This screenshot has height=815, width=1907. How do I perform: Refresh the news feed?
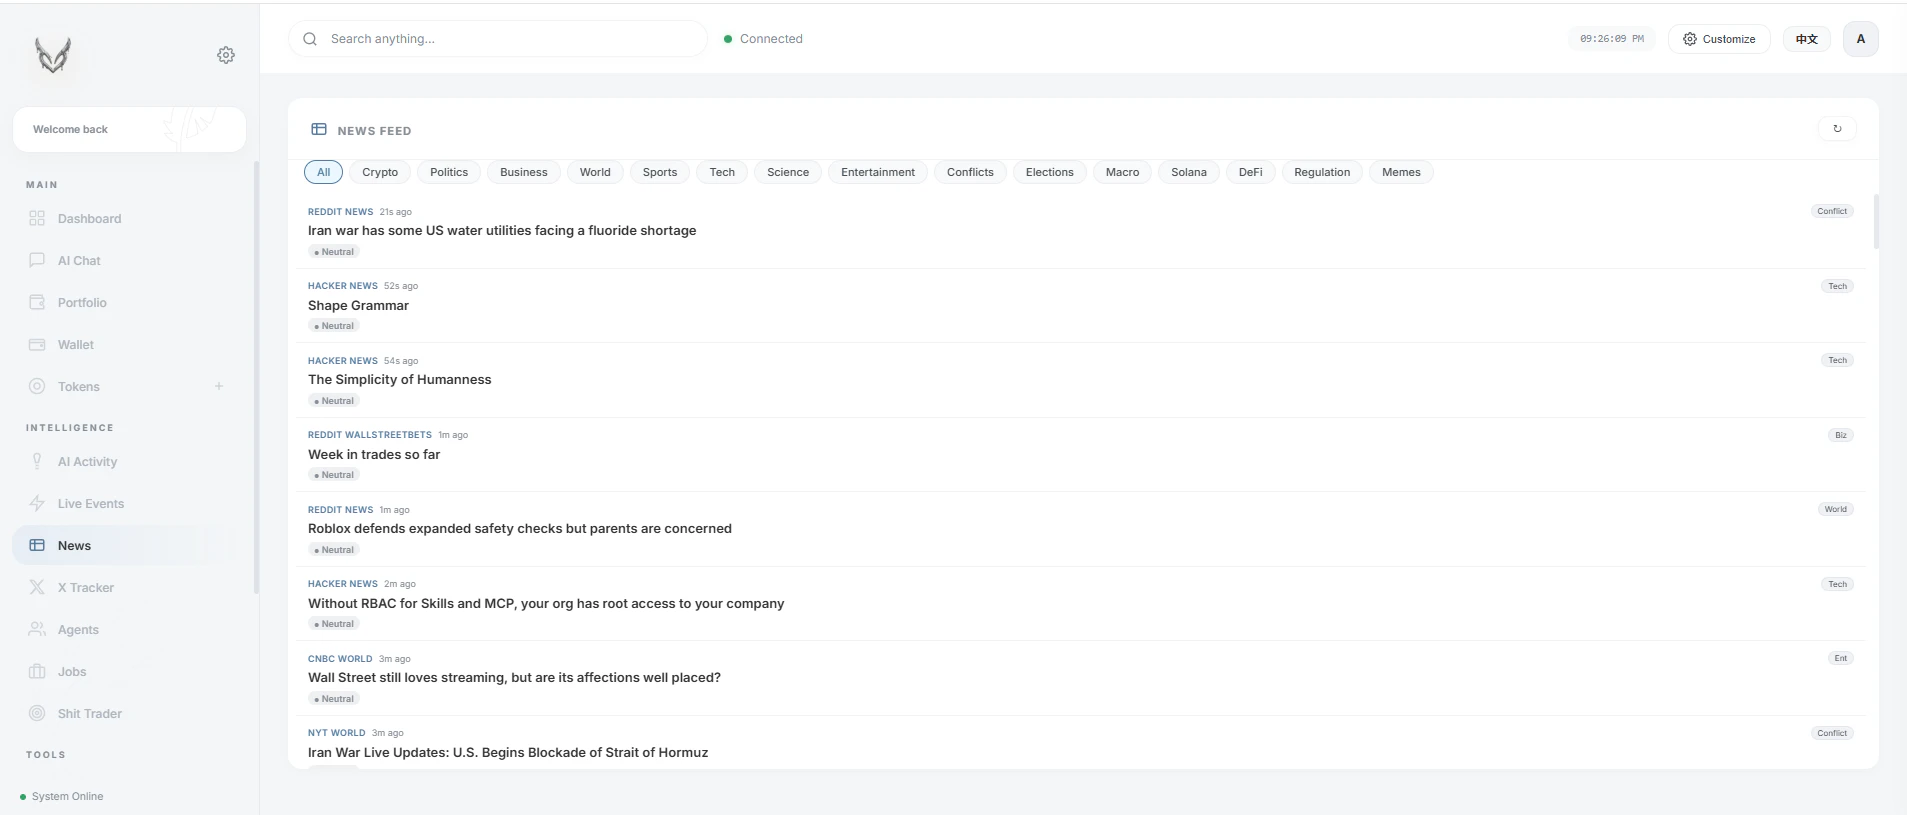point(1837,128)
